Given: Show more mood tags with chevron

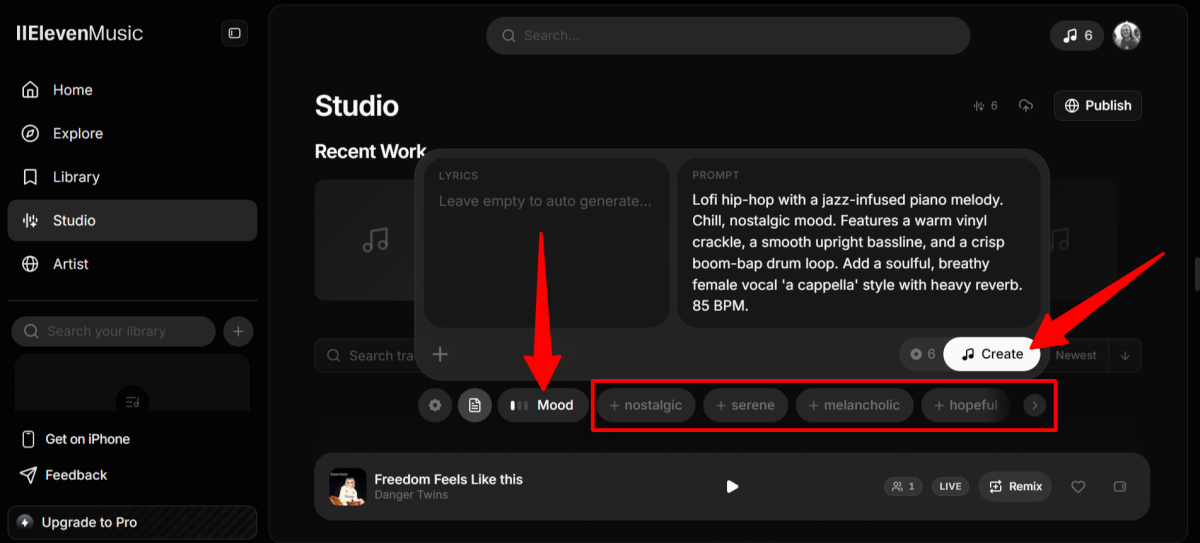Looking at the screenshot, I should point(1035,405).
